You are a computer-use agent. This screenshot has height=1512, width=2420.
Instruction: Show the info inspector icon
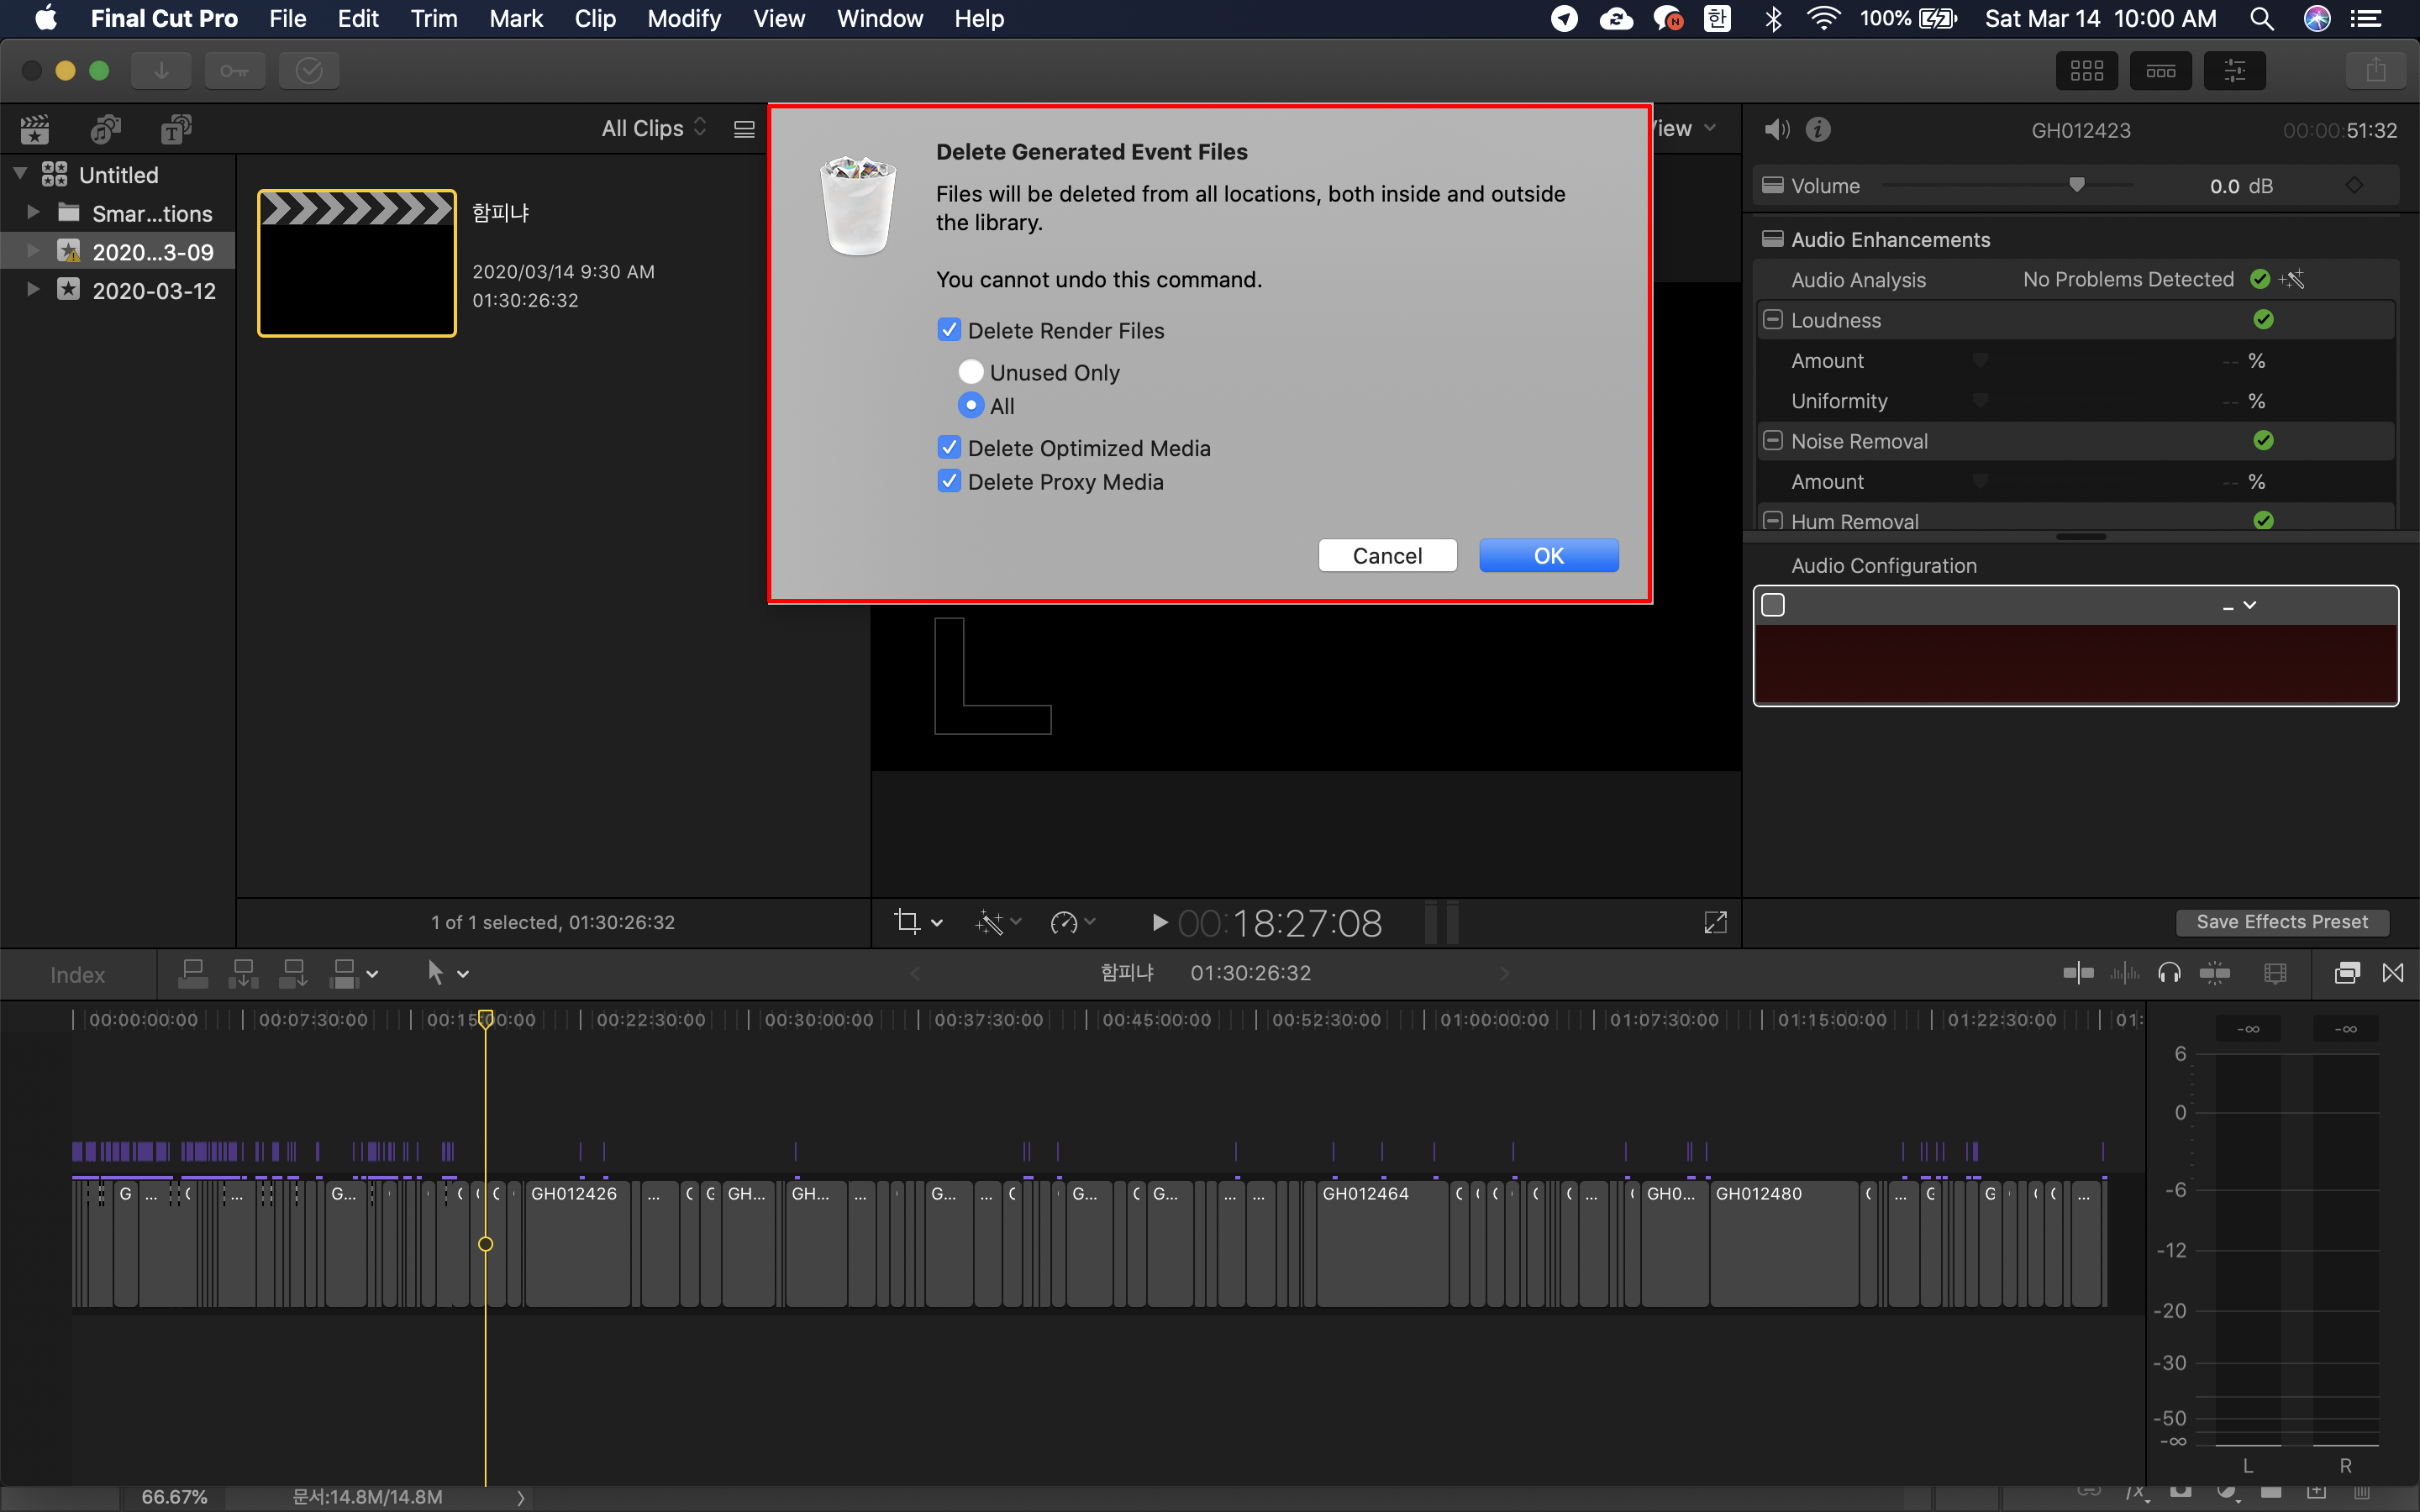tap(1818, 129)
